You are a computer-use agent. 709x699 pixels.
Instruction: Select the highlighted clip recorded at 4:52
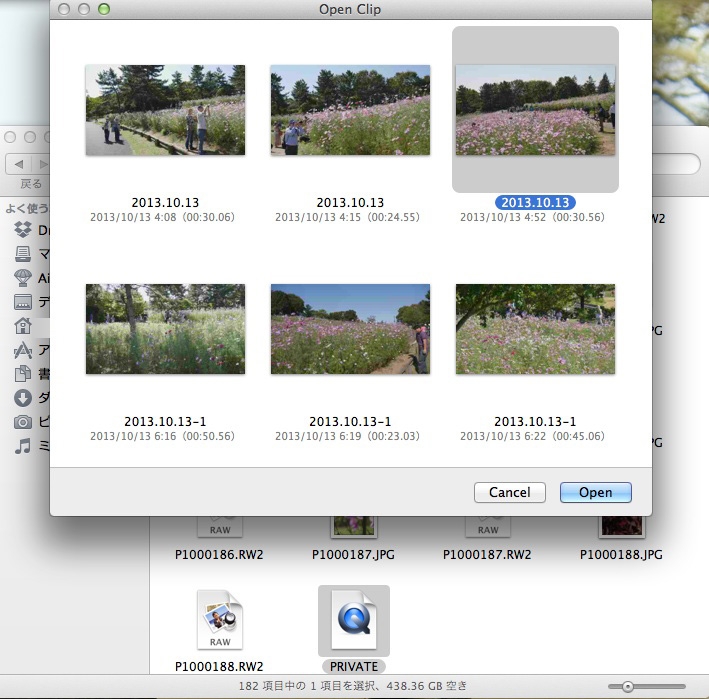point(535,110)
